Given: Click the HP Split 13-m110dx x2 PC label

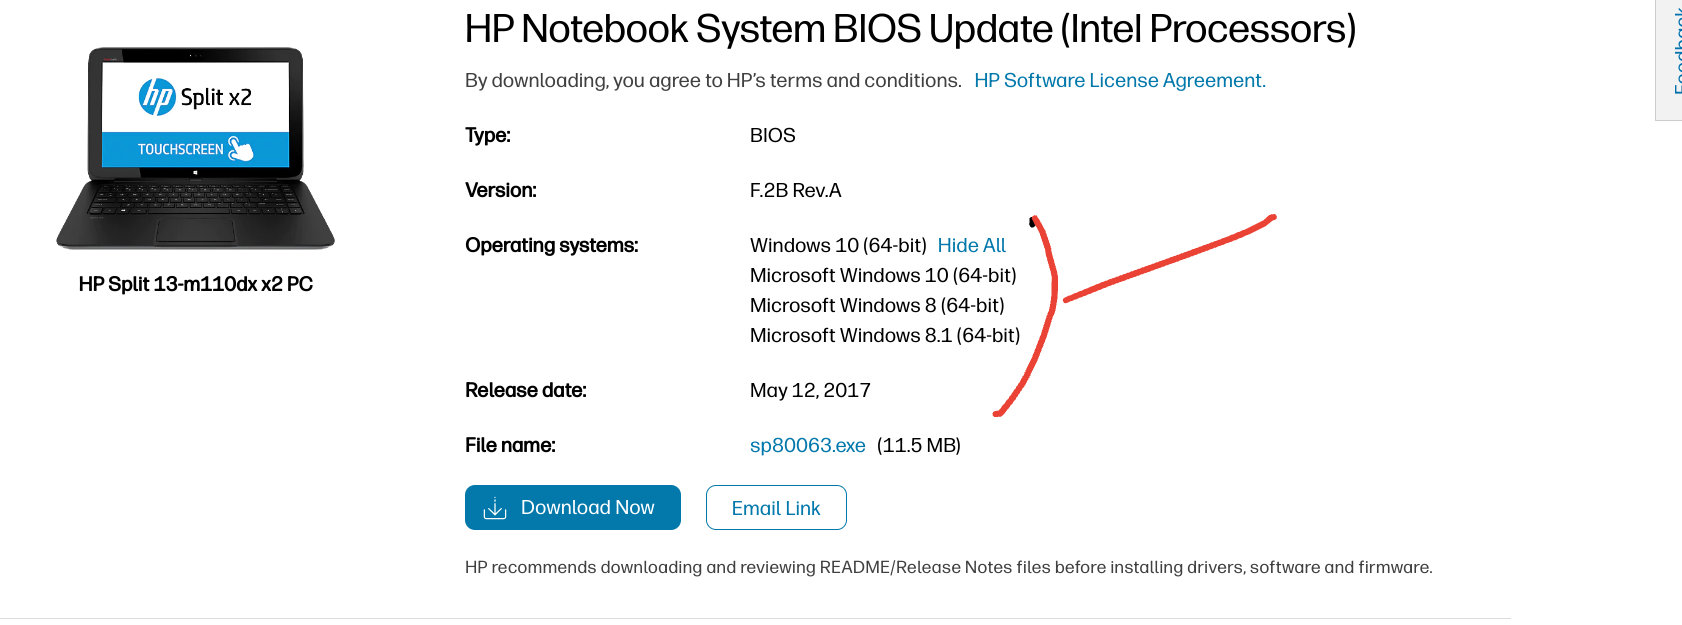Looking at the screenshot, I should (x=195, y=283).
